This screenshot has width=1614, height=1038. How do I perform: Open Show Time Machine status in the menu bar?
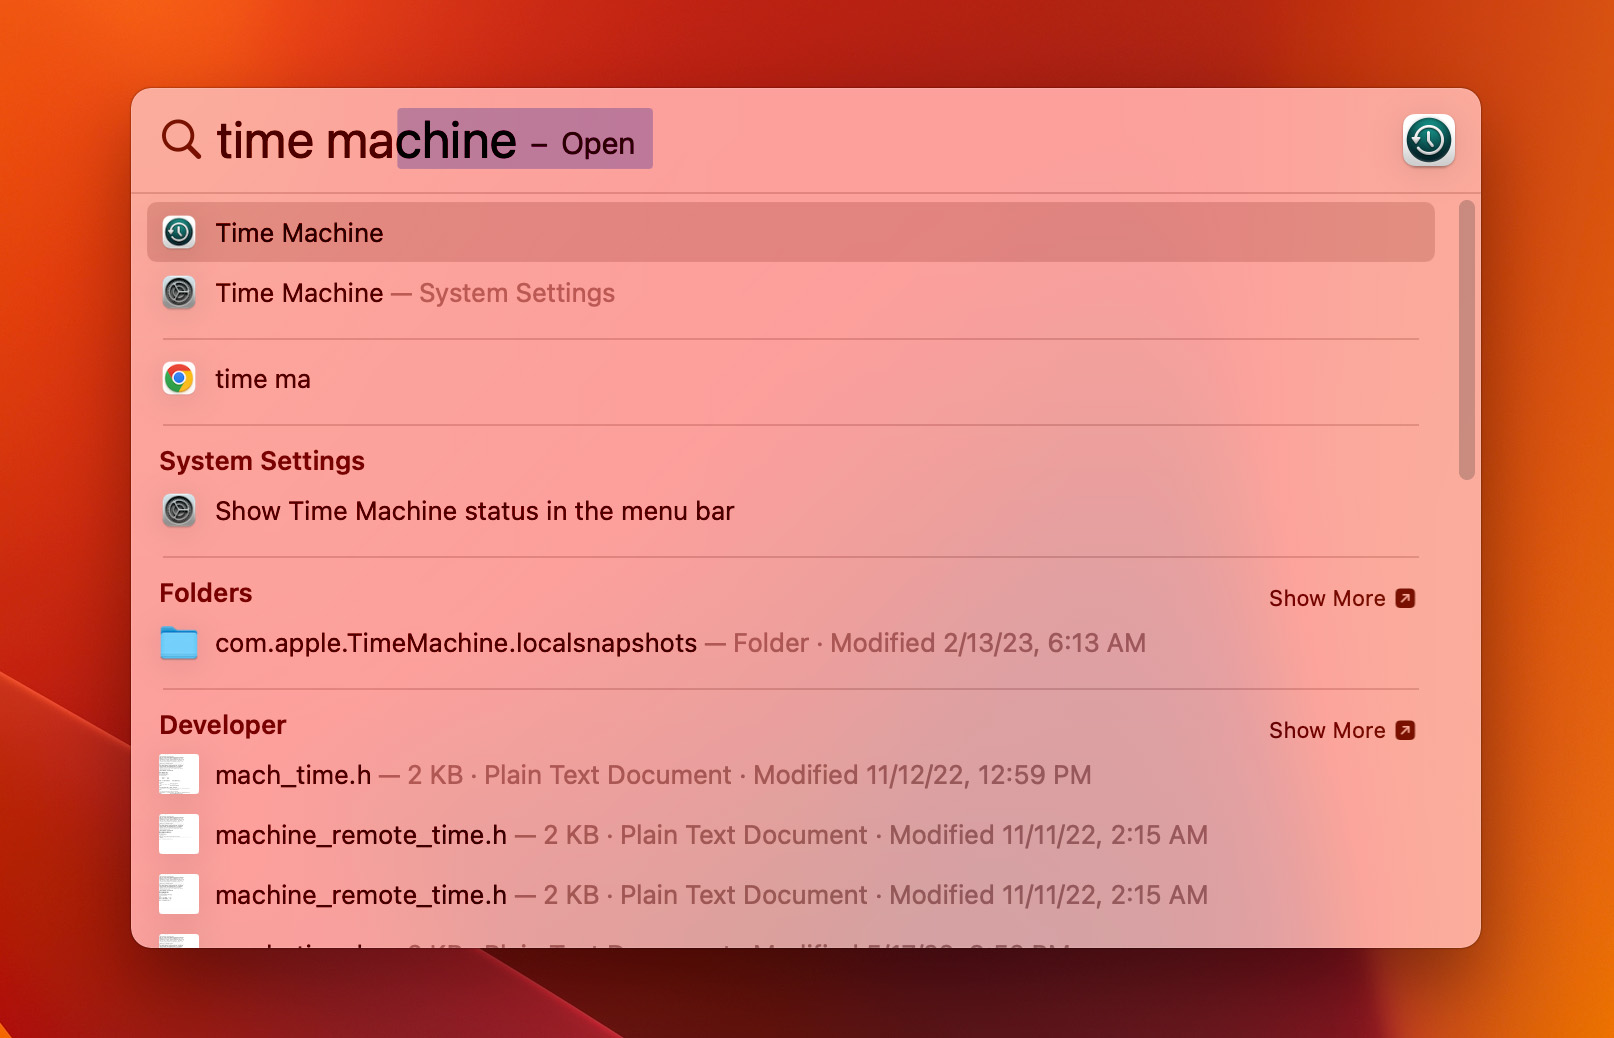tap(791, 510)
